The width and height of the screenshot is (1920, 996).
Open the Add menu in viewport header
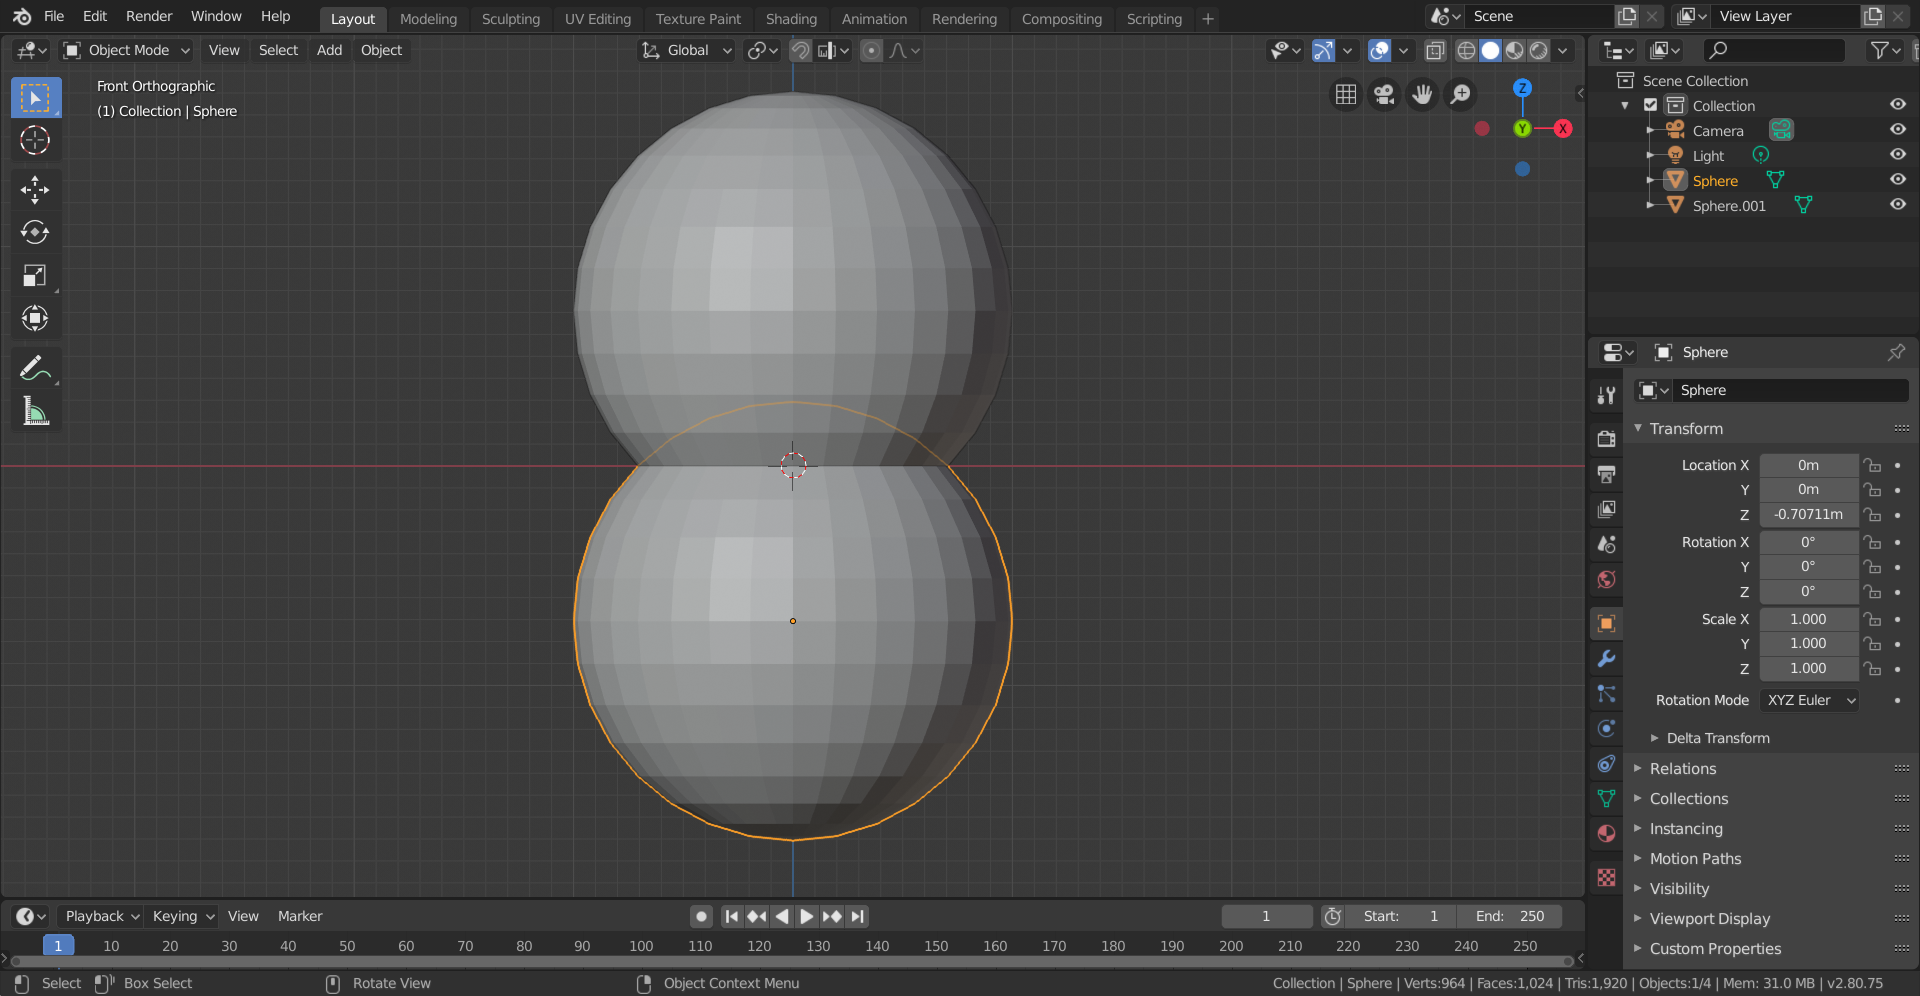click(x=329, y=50)
